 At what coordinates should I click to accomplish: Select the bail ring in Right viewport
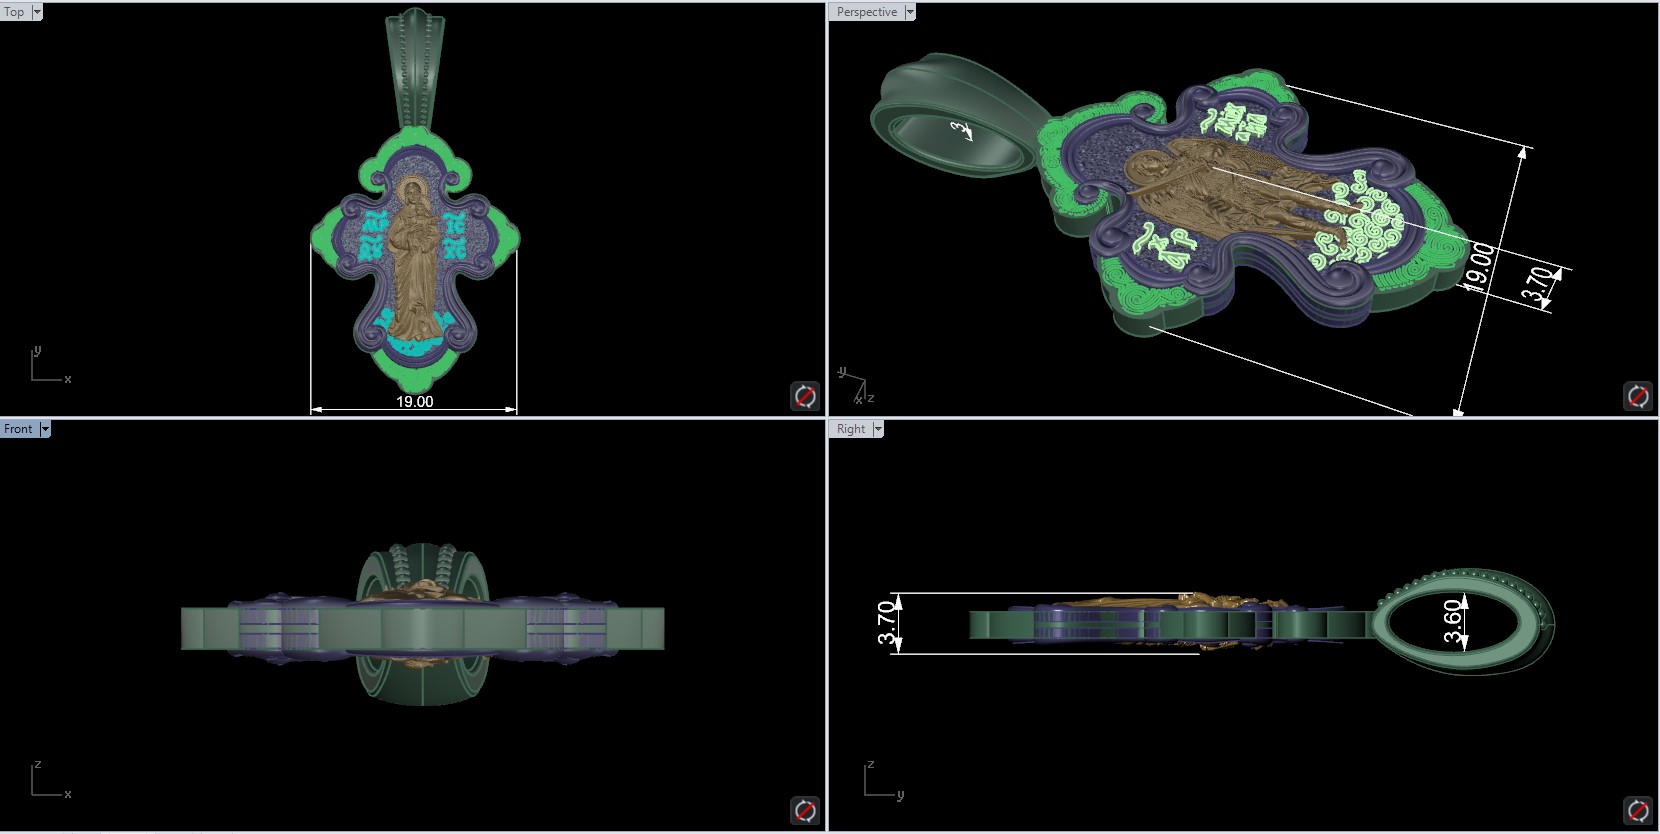(x=1462, y=622)
